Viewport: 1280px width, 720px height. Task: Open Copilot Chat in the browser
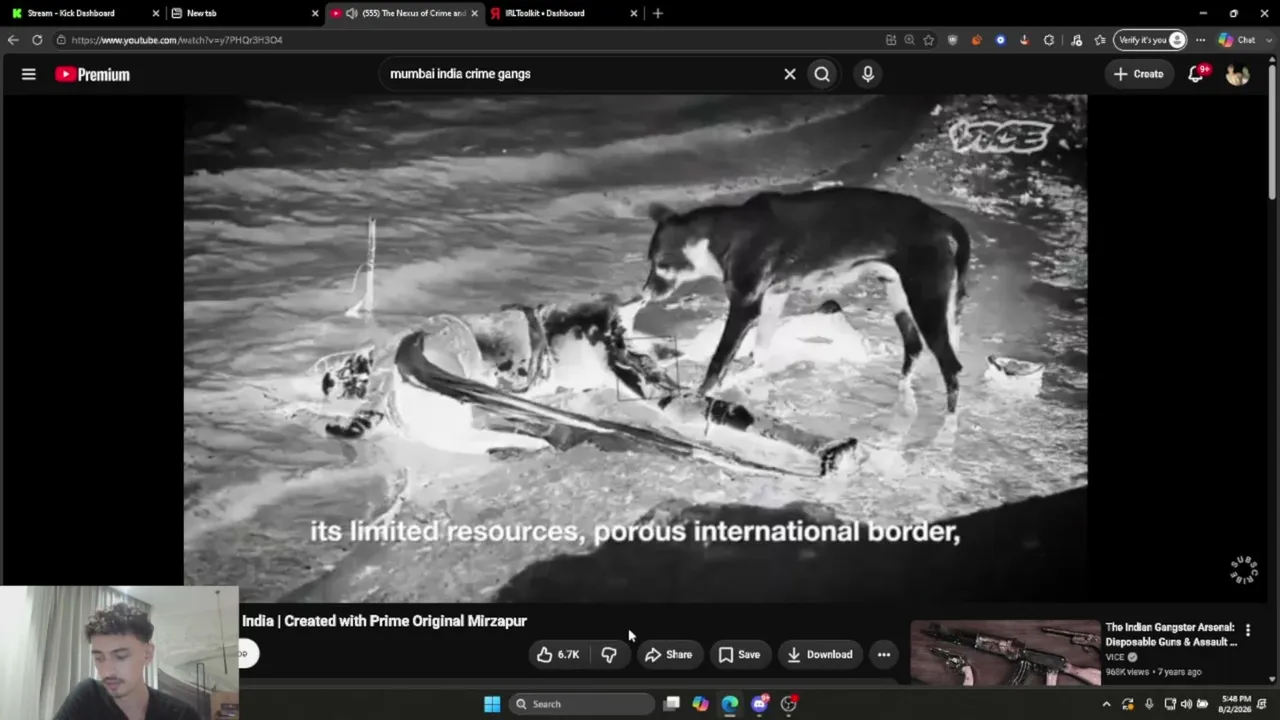tap(1237, 40)
